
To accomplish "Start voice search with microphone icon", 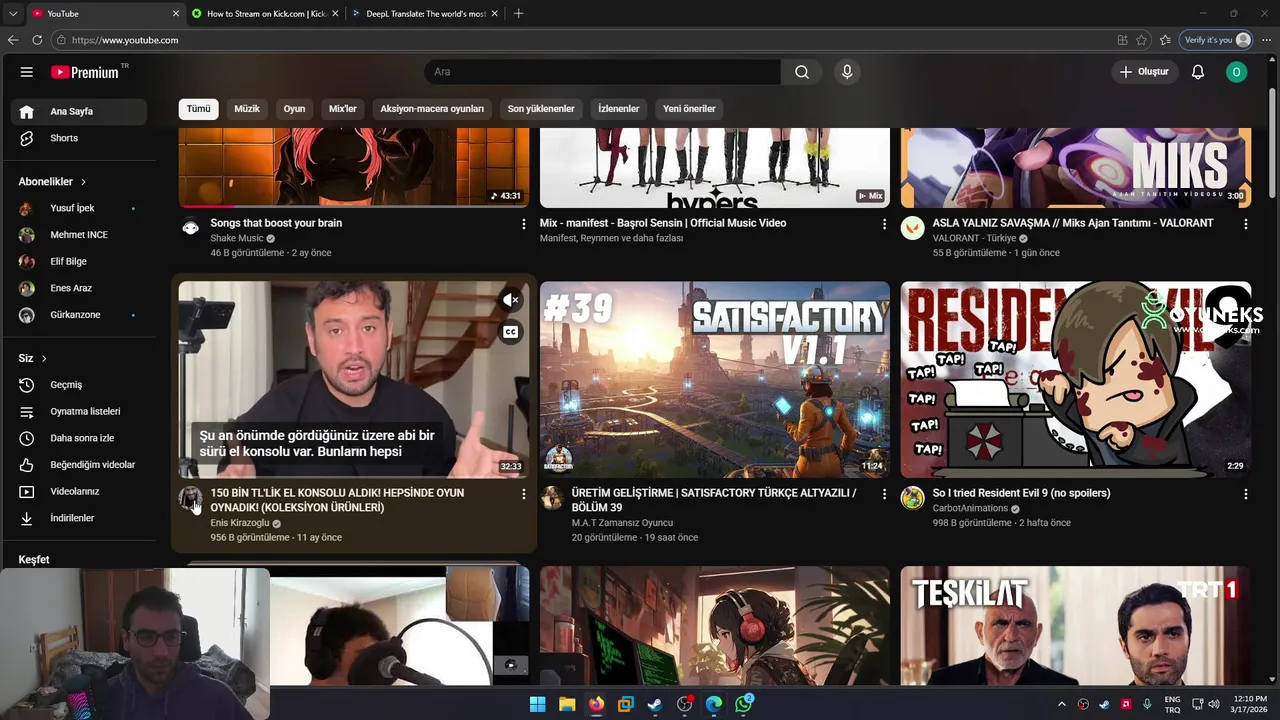I will coord(847,72).
